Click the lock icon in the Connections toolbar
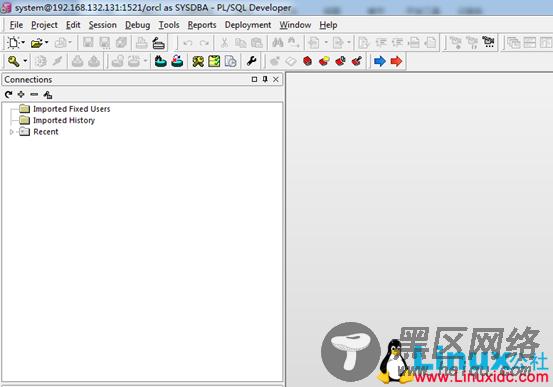The width and height of the screenshot is (553, 387). tap(48, 95)
